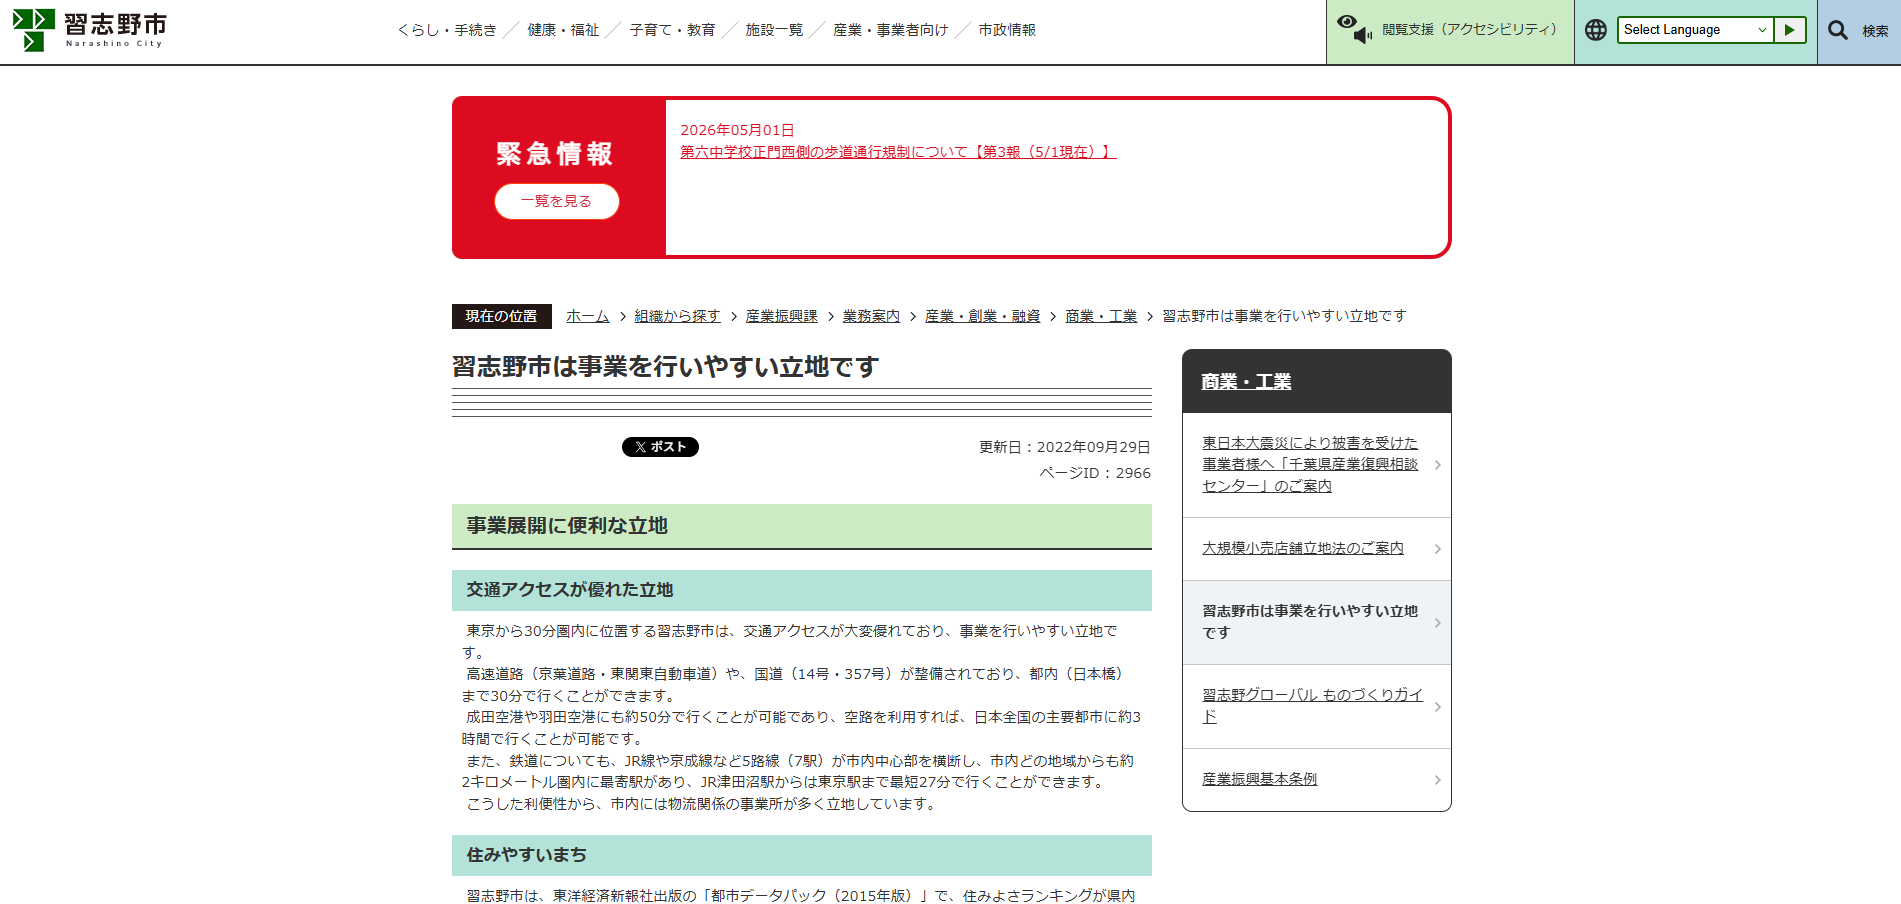Go to 組織から探す breadcrumb link
Screen dimensions: 1901x904
[677, 316]
